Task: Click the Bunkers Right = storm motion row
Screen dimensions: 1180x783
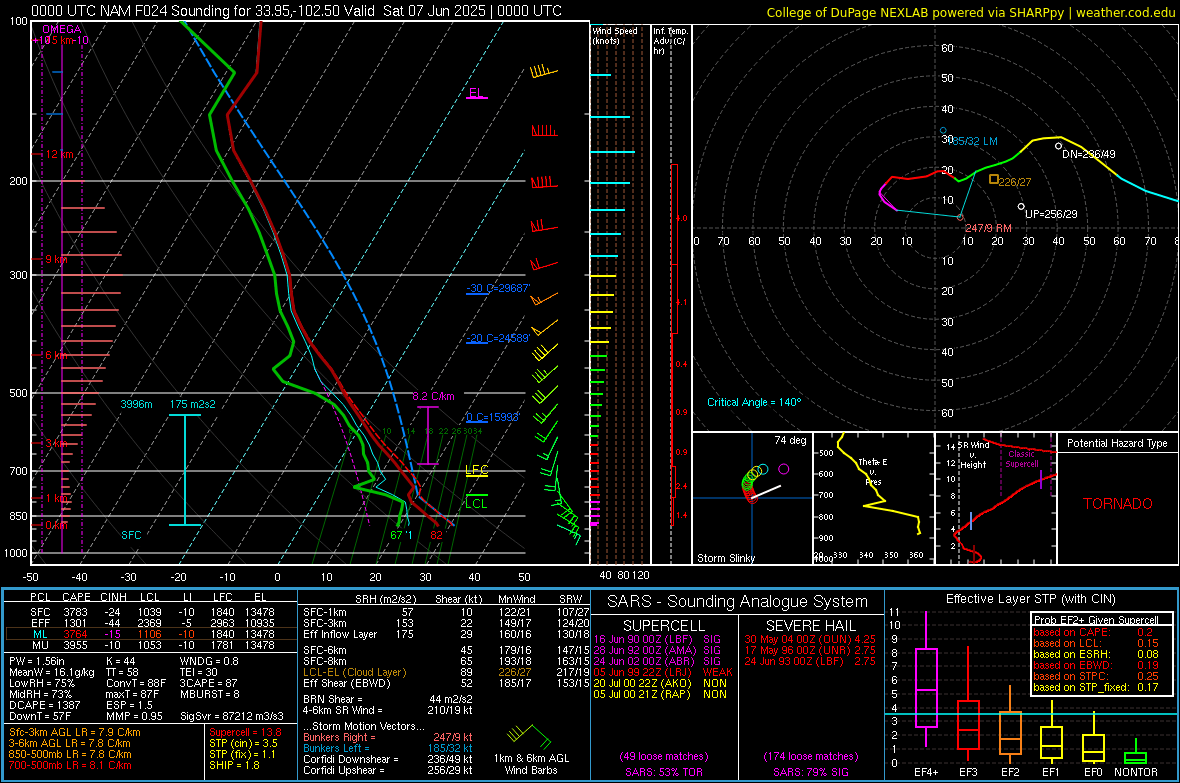Action: pyautogui.click(x=388, y=737)
